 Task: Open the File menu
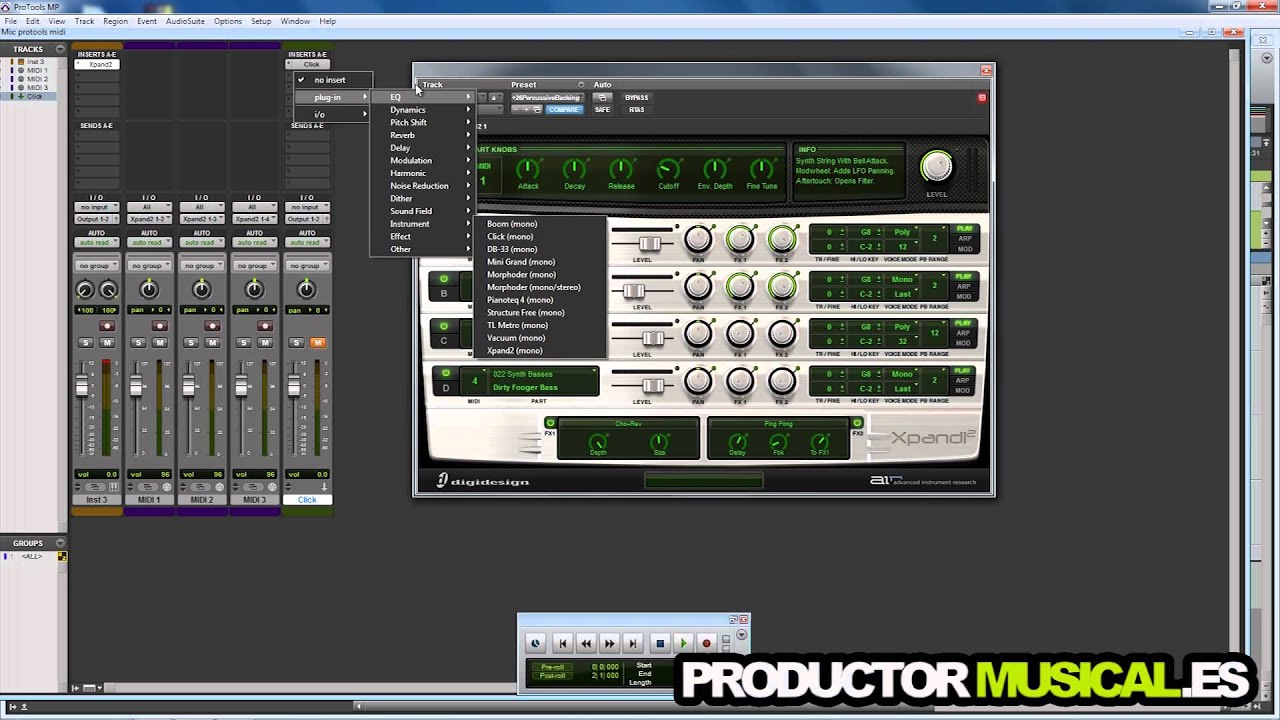10,21
